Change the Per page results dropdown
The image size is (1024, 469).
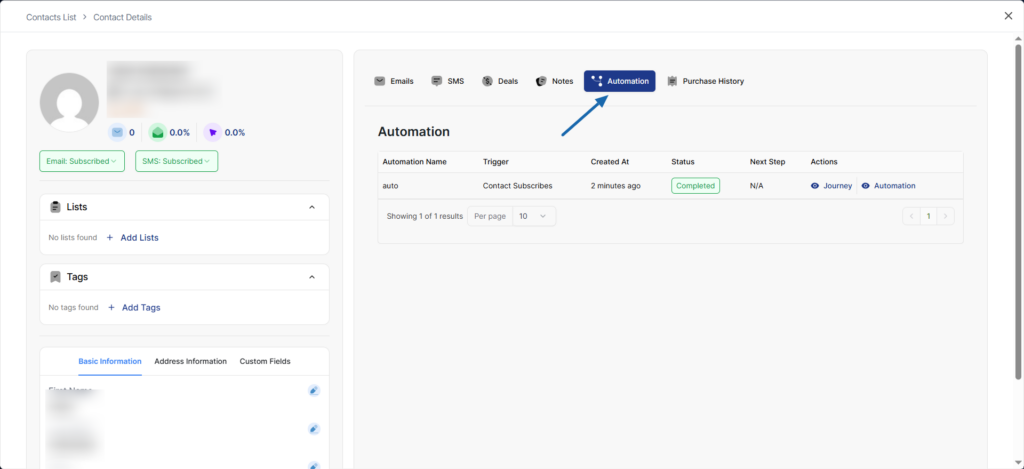[x=534, y=216]
